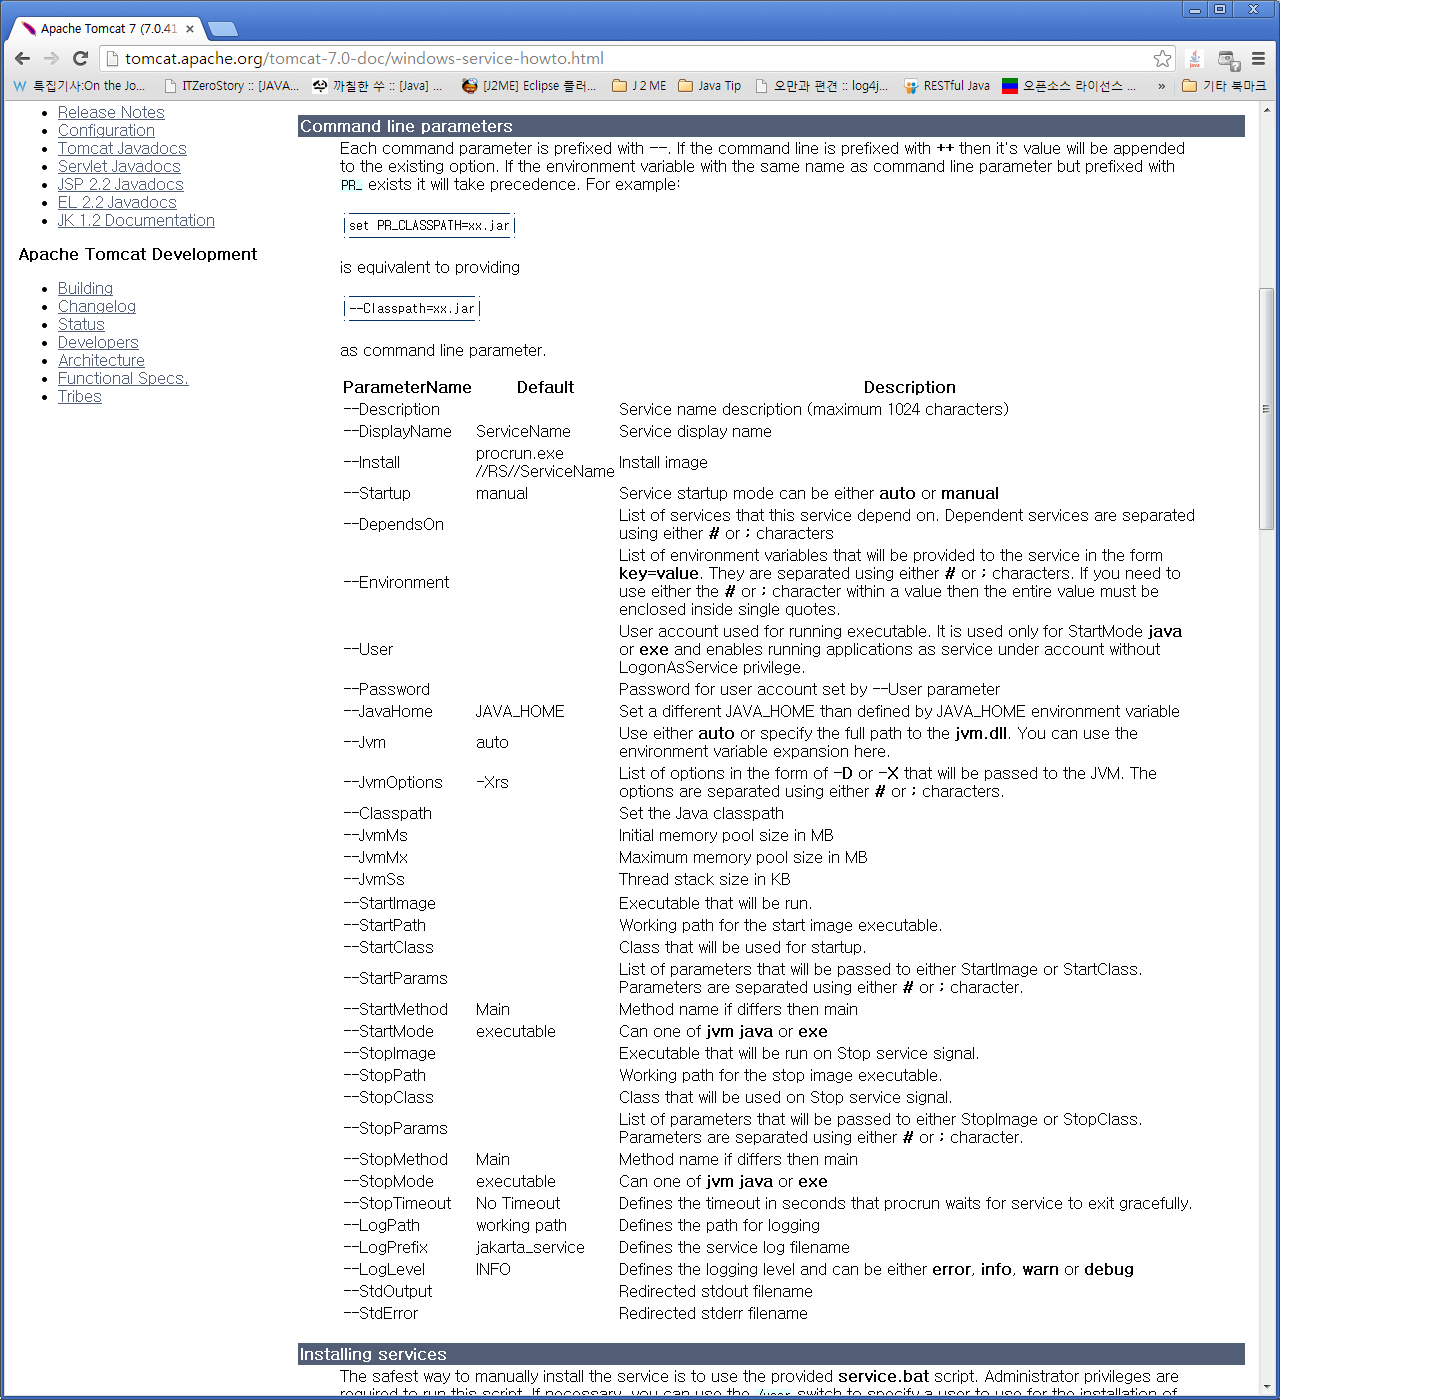1434x1400 pixels.
Task: Reload the Tomcat documentation page
Action: (81, 58)
